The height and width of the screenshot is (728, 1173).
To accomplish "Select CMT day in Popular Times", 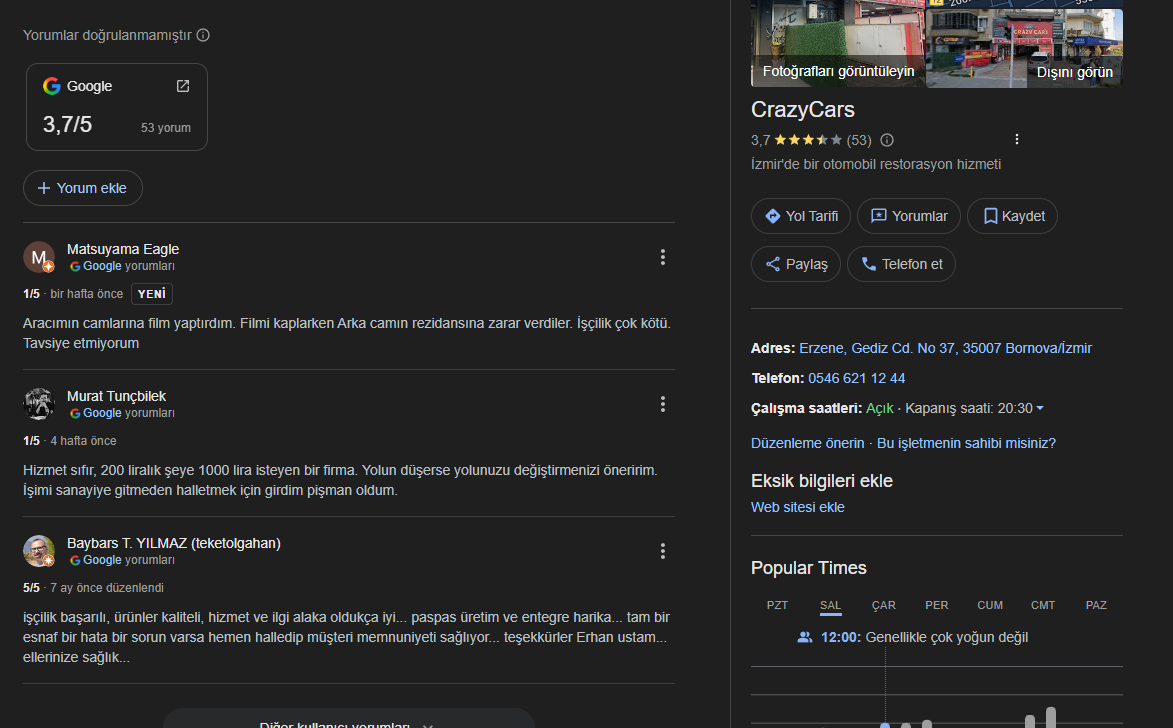I will coord(1043,605).
